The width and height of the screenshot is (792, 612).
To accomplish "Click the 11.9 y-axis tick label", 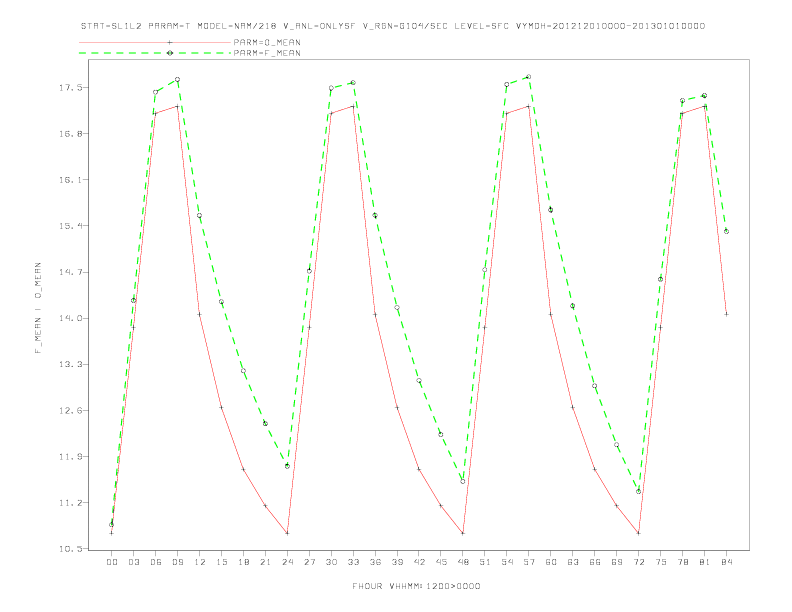I will pyautogui.click(x=70, y=456).
